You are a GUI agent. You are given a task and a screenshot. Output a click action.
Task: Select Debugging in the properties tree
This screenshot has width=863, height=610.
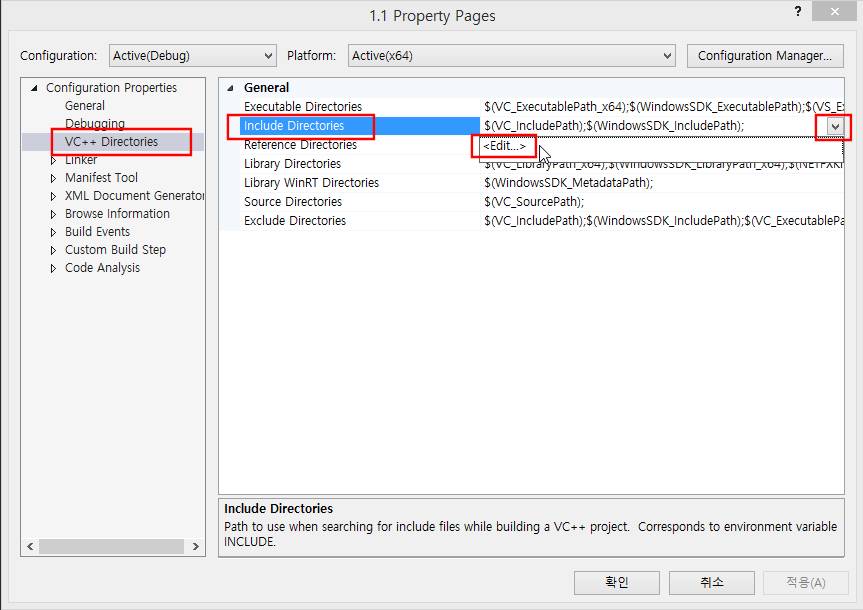tap(95, 124)
